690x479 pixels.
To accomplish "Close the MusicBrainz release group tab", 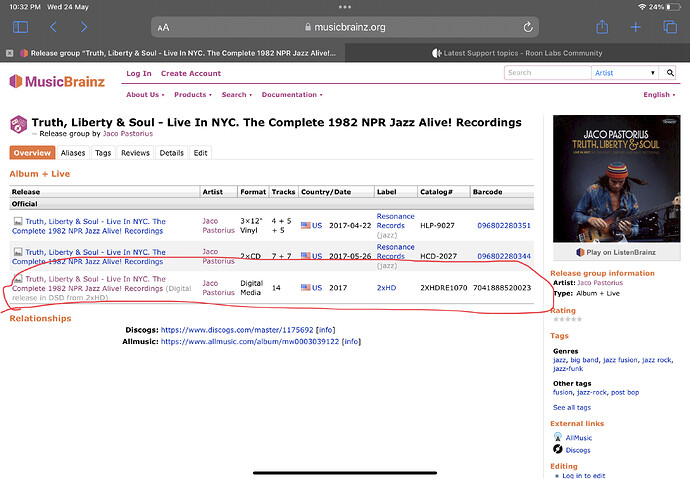I will (10, 53).
